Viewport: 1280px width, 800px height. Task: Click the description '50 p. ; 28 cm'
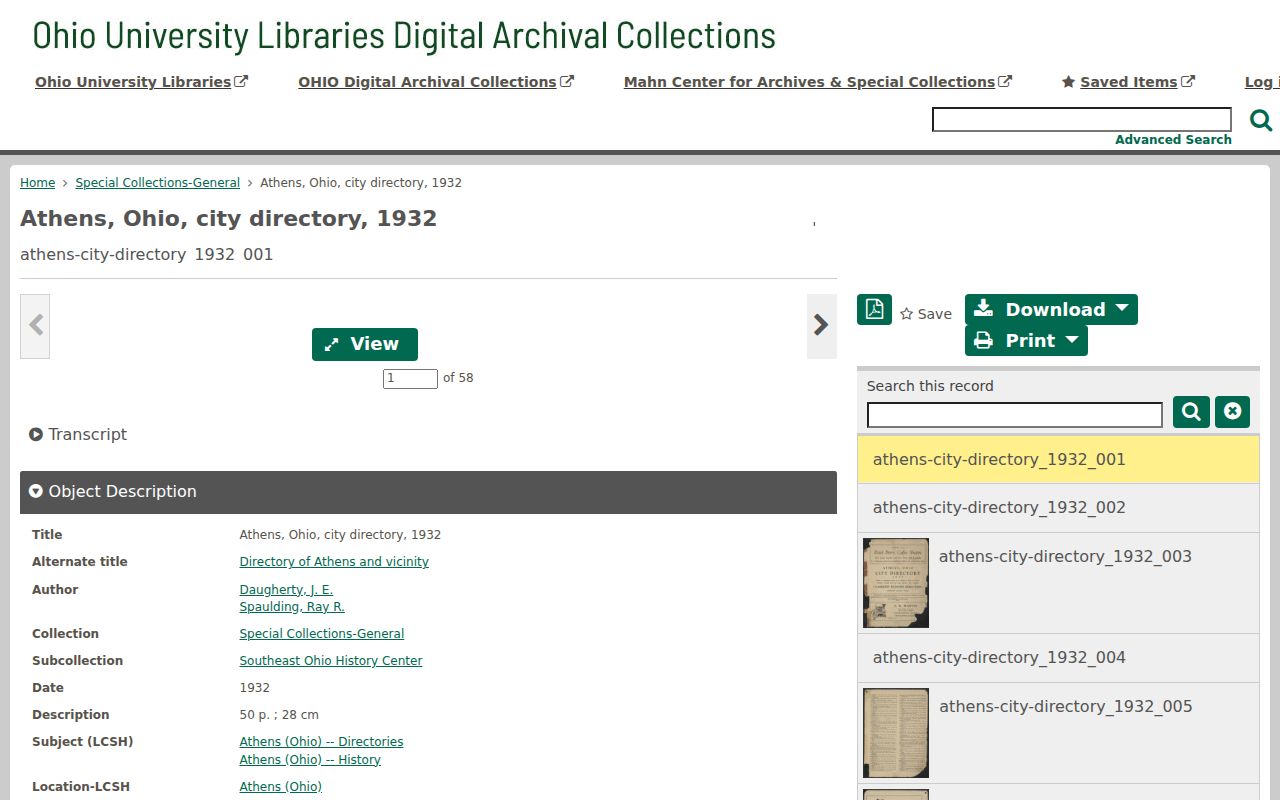pyautogui.click(x=279, y=715)
